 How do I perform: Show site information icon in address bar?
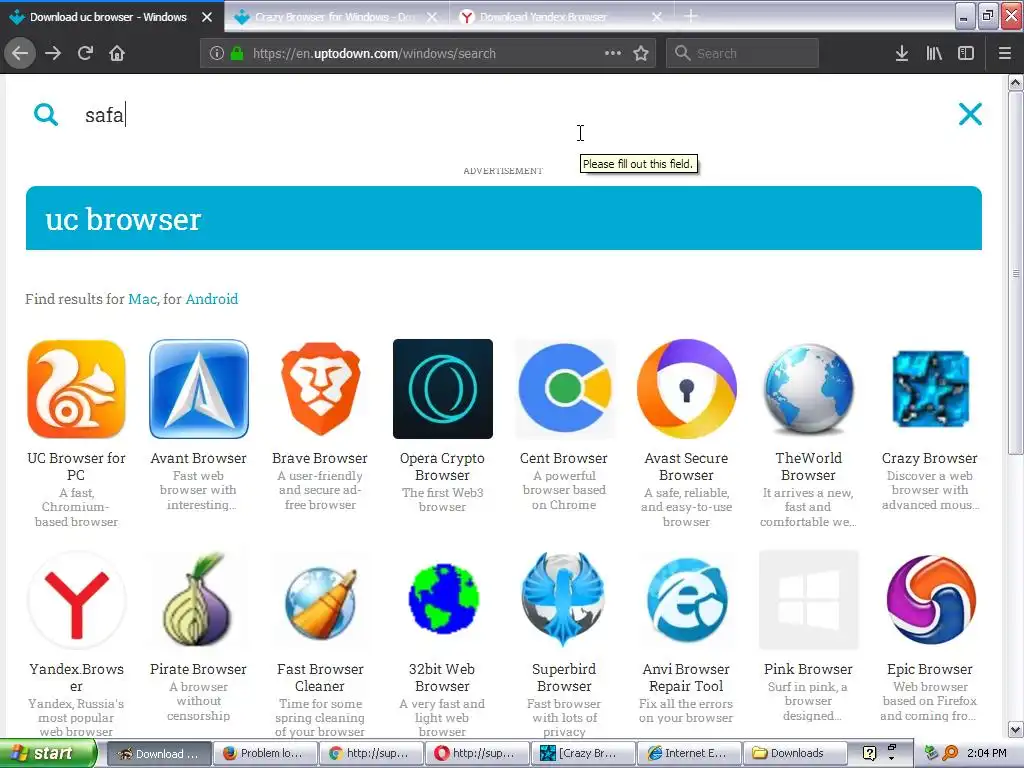tap(217, 53)
